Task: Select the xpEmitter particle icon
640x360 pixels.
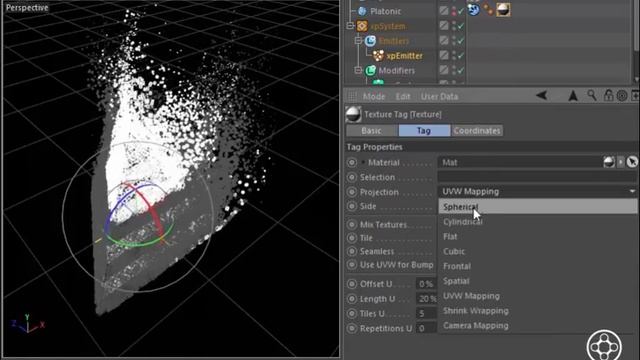Action: tap(378, 56)
